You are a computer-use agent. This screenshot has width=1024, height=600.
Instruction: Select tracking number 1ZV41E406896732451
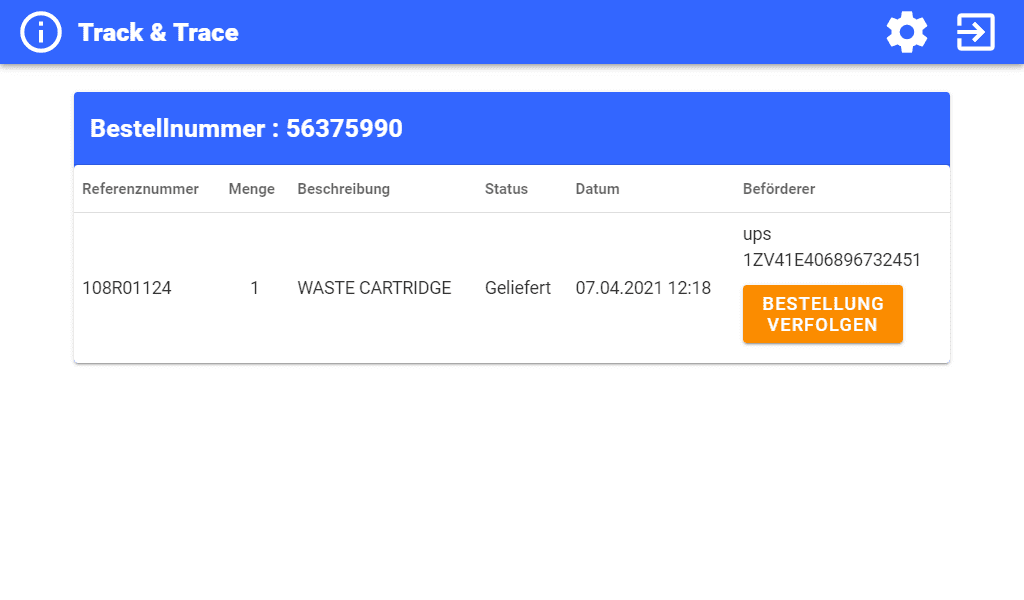coord(831,260)
